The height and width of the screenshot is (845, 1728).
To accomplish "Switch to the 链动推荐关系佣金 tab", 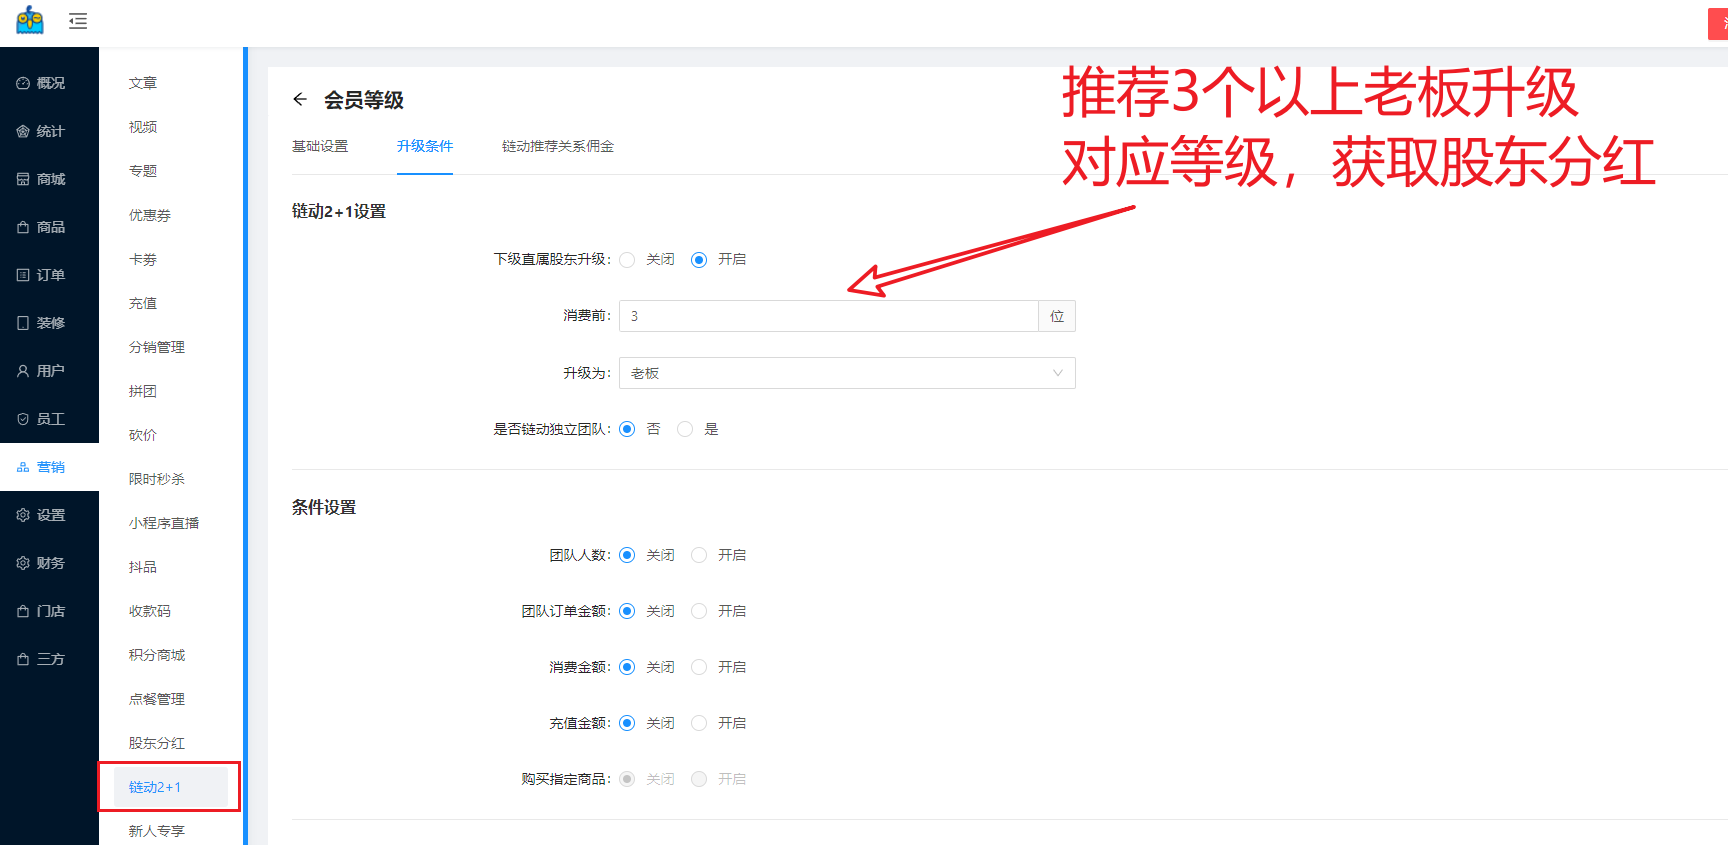I will (557, 146).
